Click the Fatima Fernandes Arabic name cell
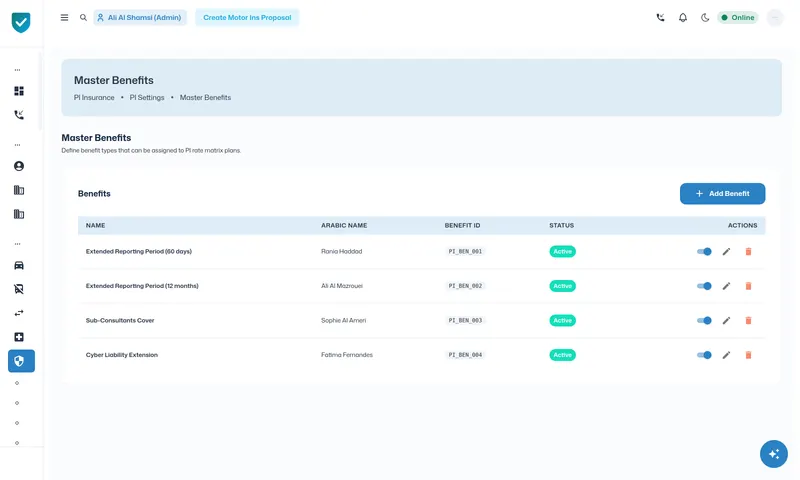 tap(347, 355)
